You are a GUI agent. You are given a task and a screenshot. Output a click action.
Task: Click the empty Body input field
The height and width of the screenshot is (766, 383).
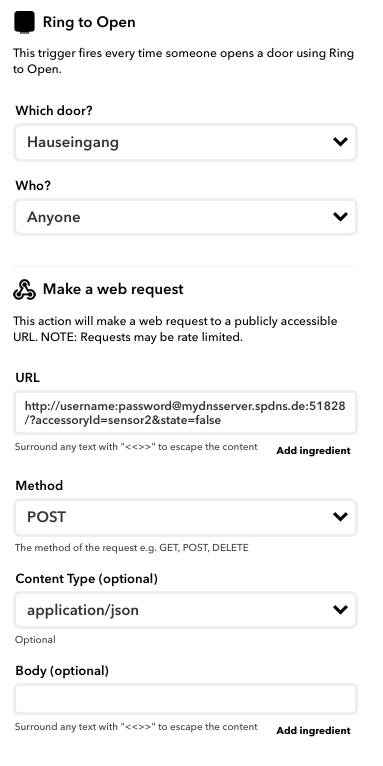tap(186, 699)
